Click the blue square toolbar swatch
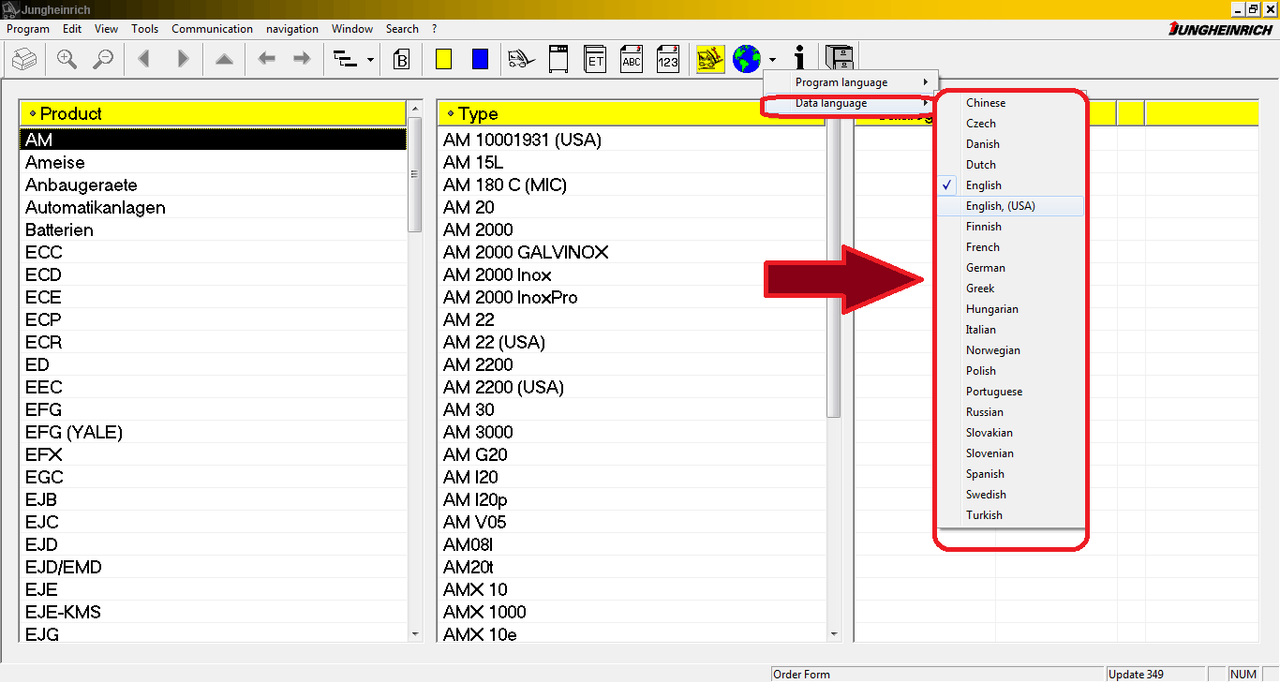Image resolution: width=1280 pixels, height=682 pixels. coord(480,59)
